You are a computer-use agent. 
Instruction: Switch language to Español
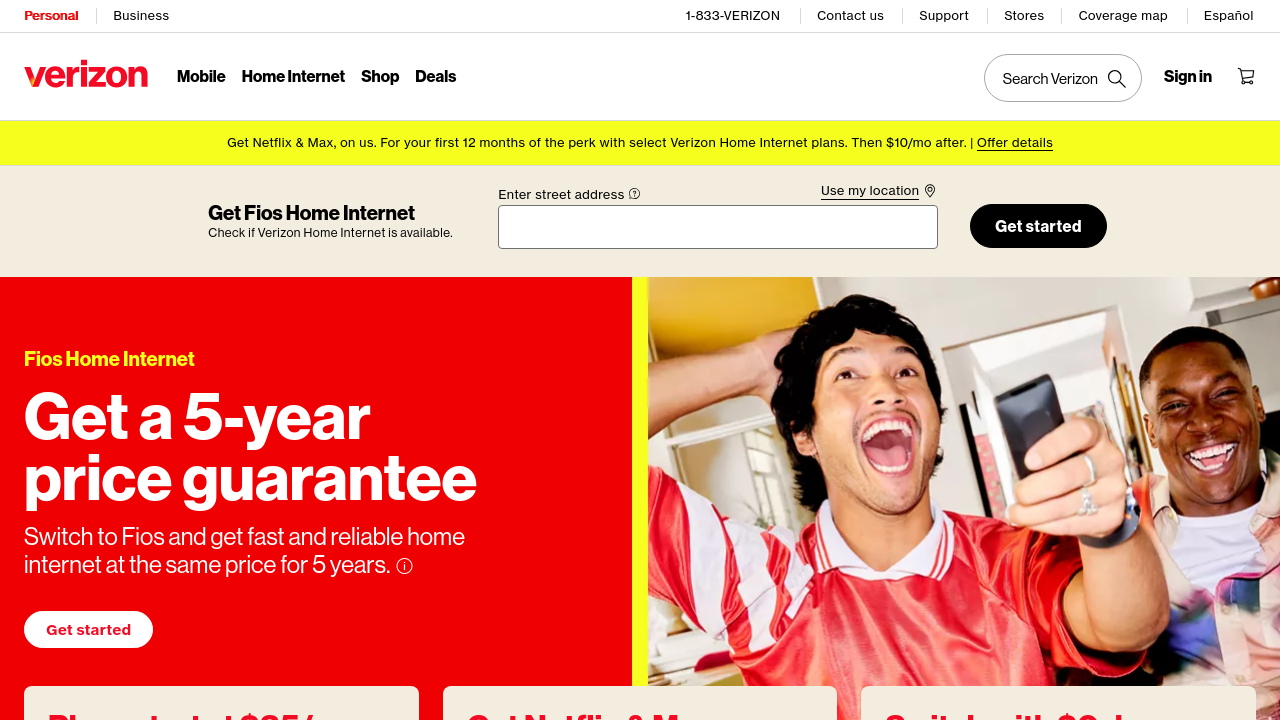click(x=1229, y=16)
